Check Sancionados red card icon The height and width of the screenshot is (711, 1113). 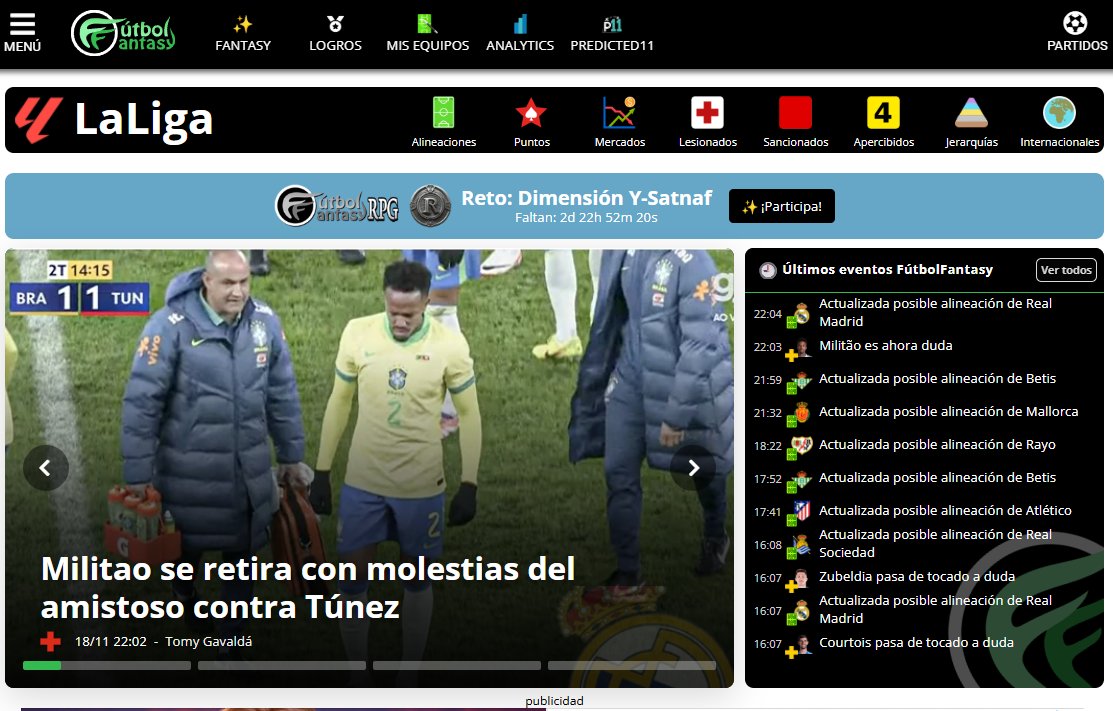pyautogui.click(x=795, y=118)
